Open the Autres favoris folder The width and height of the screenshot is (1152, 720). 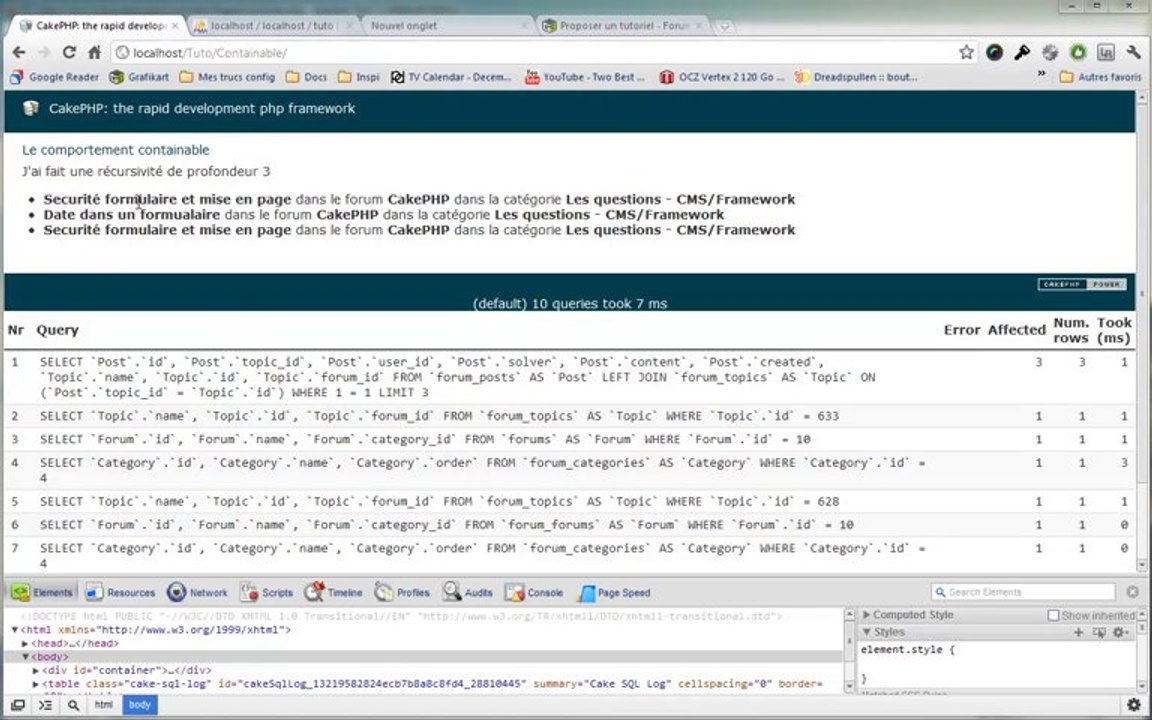[x=1101, y=76]
